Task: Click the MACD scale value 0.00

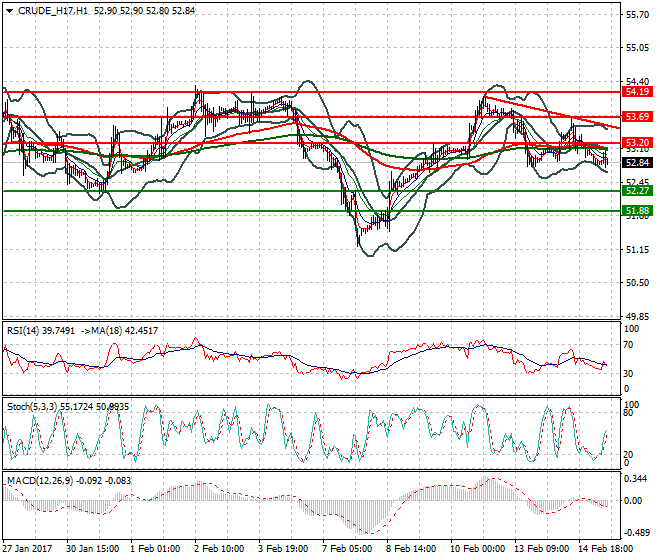Action: pos(633,501)
